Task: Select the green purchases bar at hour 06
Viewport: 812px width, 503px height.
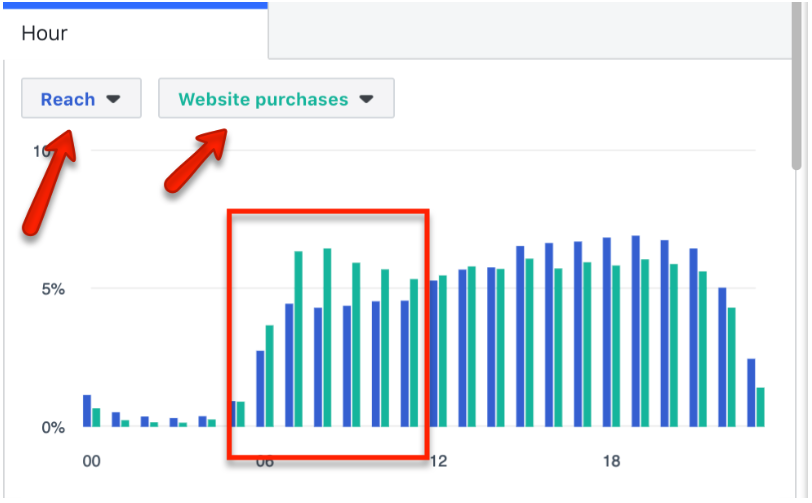Action: [269, 376]
